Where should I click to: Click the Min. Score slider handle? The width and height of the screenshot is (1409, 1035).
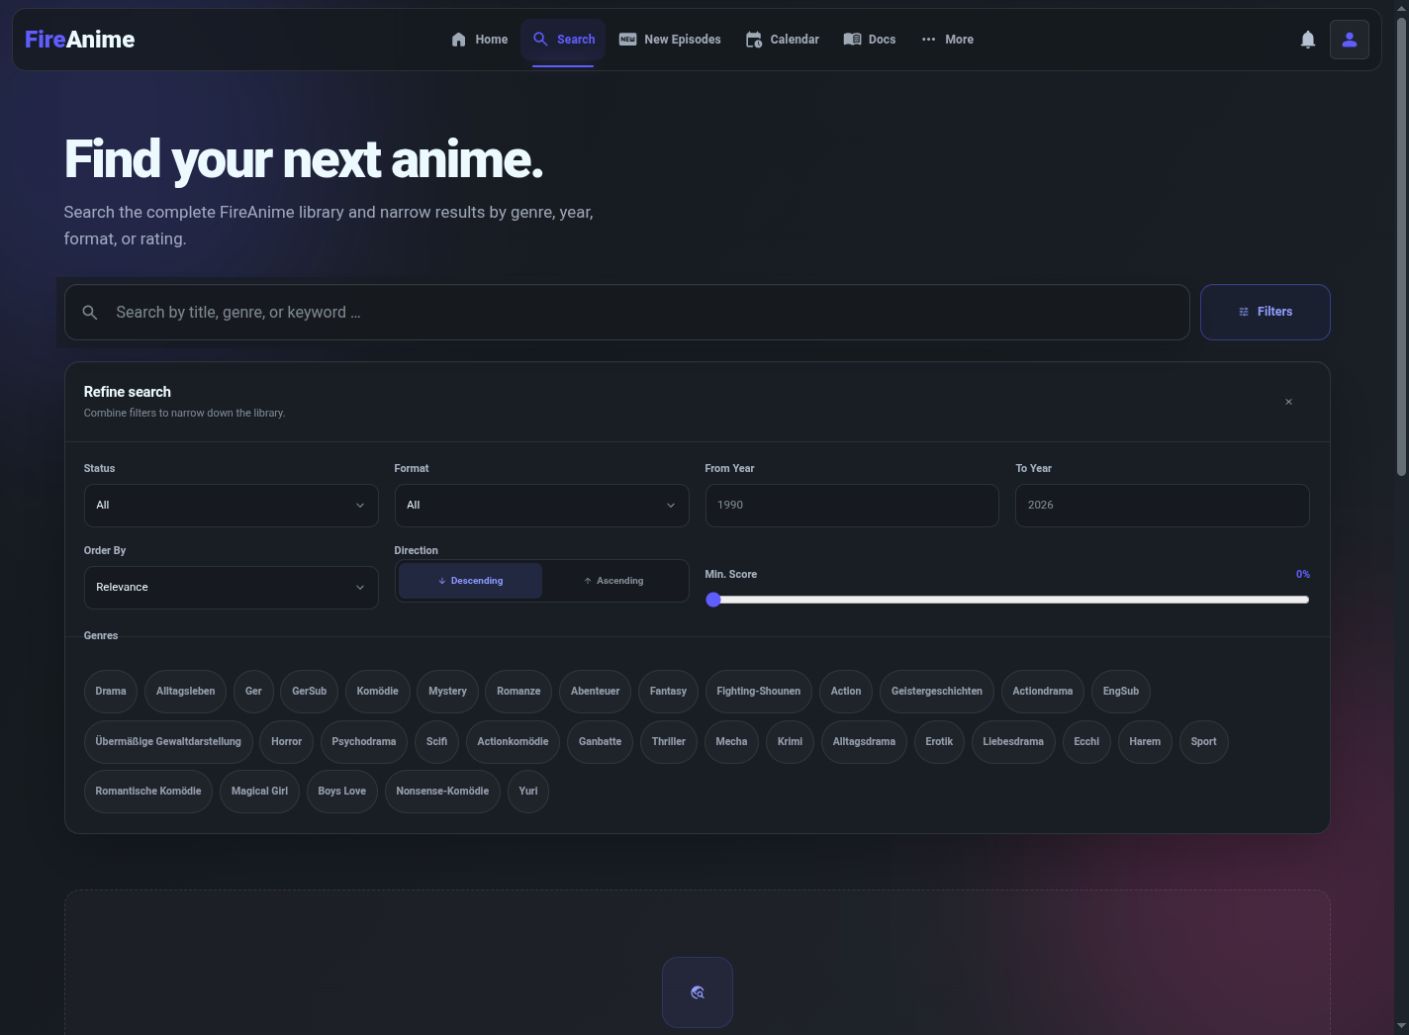[713, 600]
